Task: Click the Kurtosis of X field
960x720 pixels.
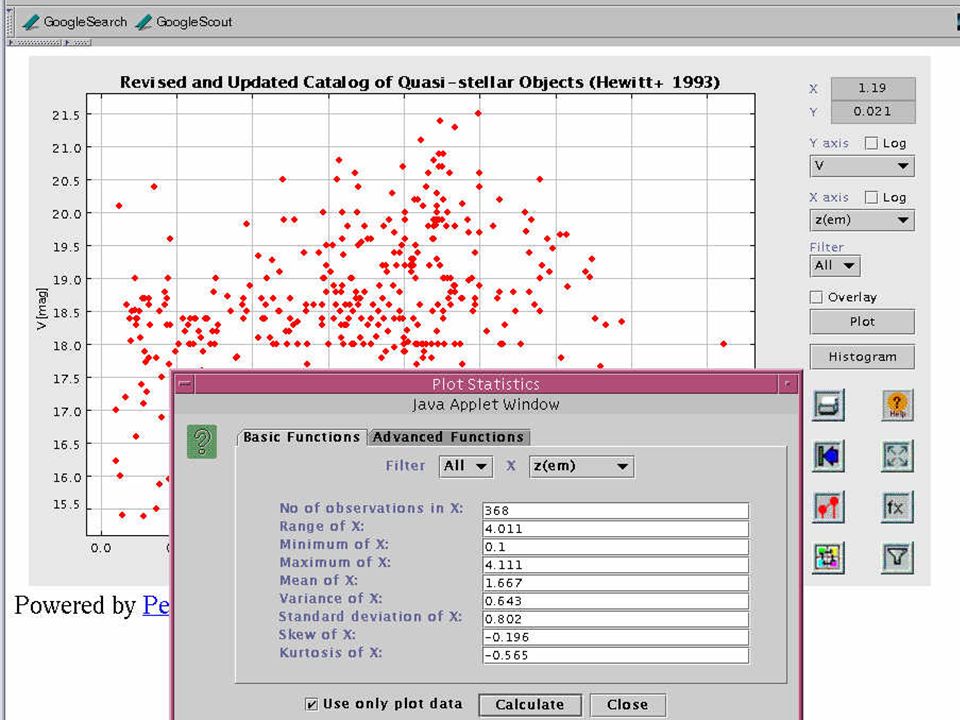Action: (615, 655)
